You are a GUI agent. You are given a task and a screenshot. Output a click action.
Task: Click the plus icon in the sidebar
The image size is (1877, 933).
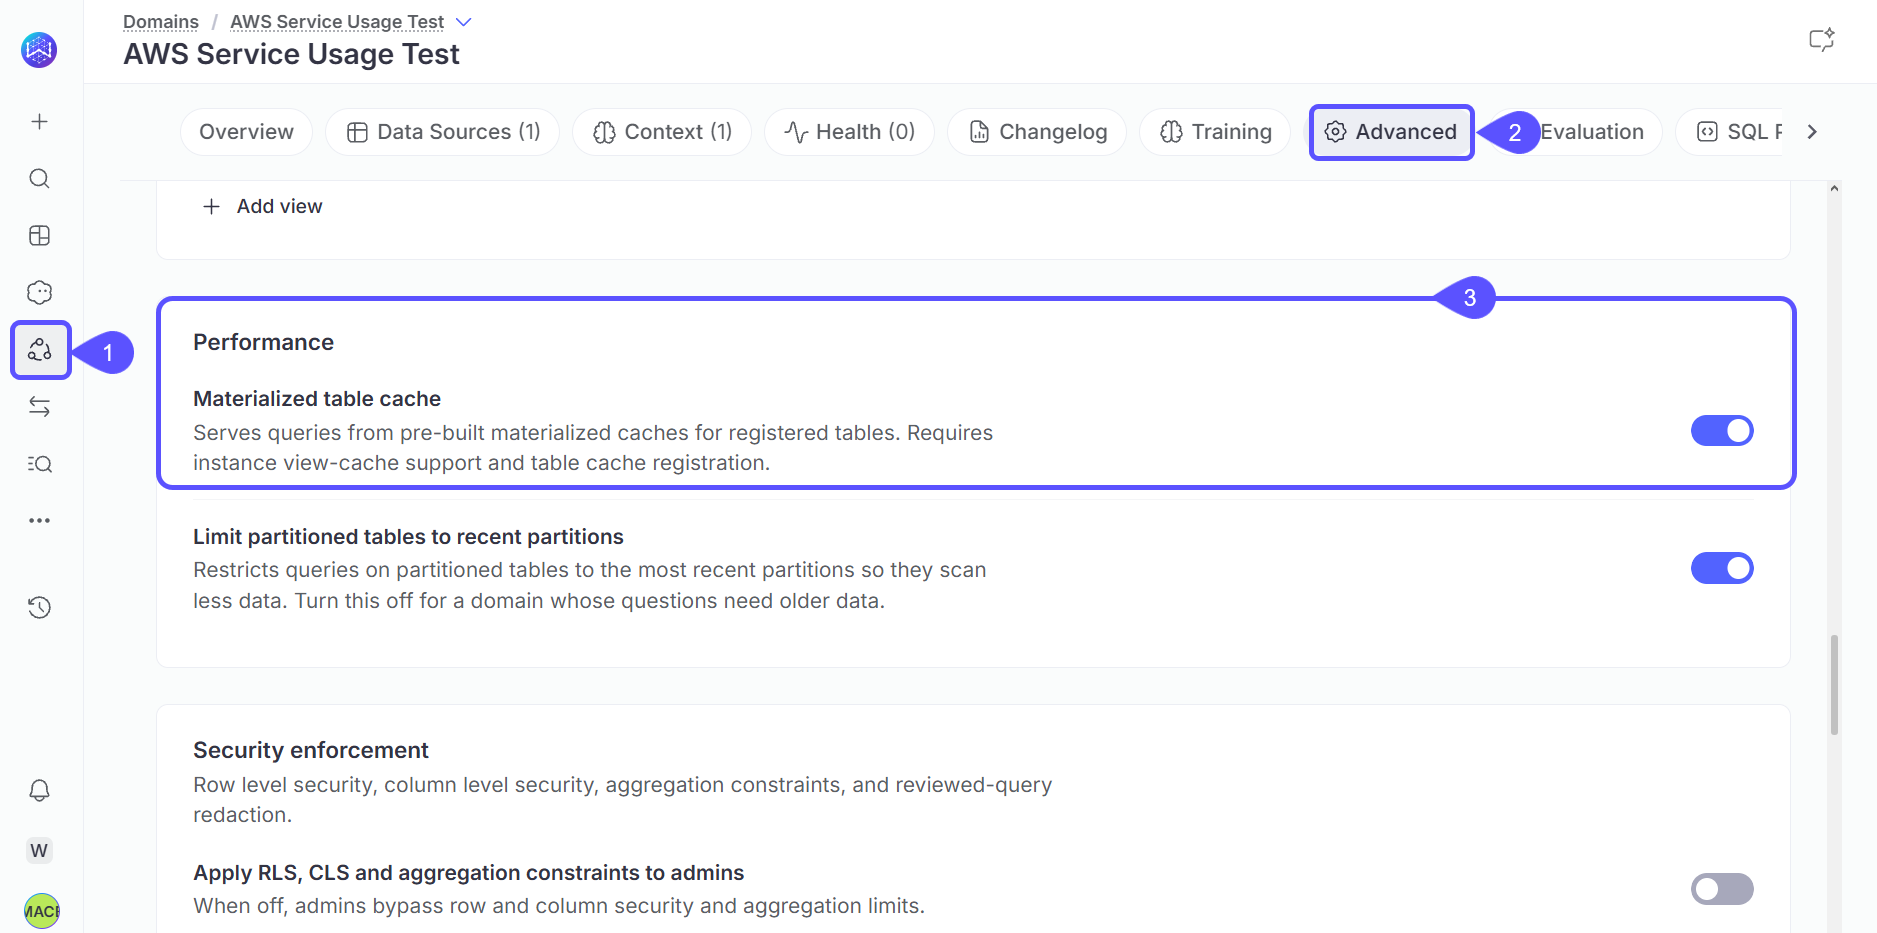coord(39,121)
